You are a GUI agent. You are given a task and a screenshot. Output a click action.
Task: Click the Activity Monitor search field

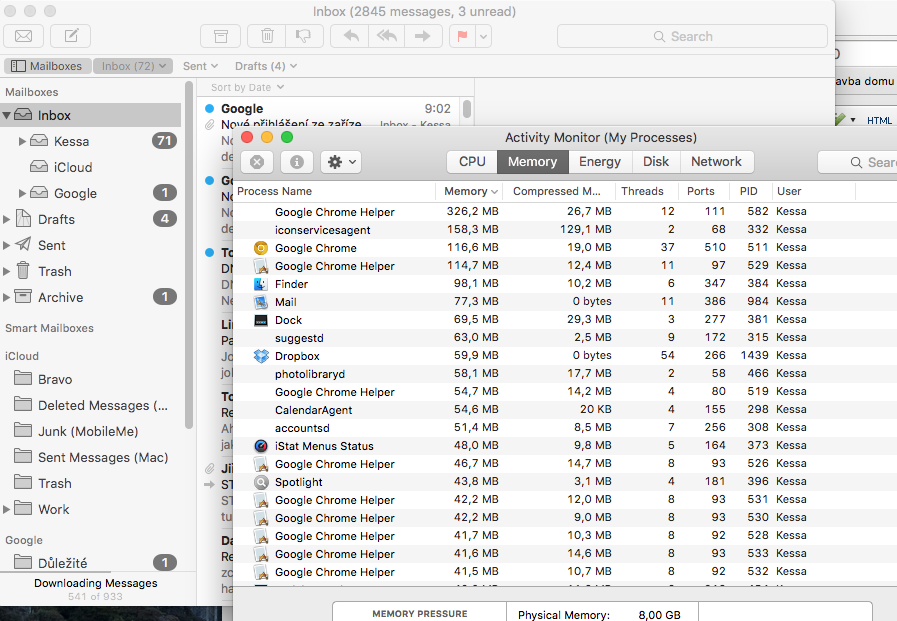pyautogui.click(x=858, y=162)
